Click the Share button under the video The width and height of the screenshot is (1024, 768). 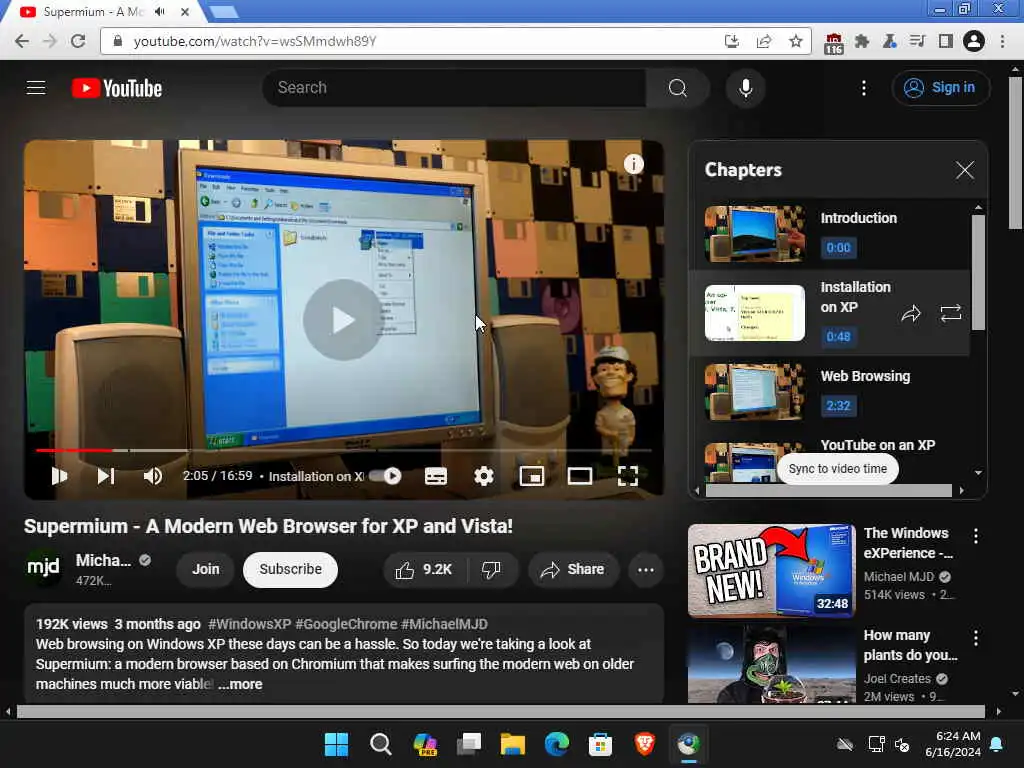click(572, 569)
